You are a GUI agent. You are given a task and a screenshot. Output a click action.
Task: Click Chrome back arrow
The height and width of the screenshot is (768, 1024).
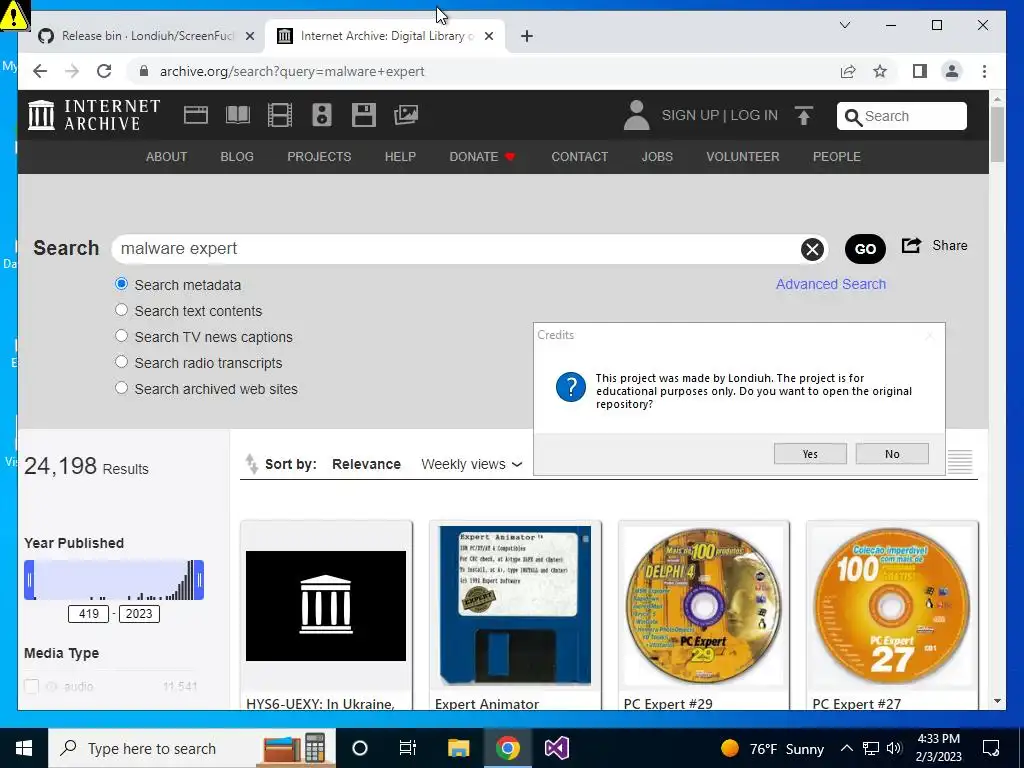(x=40, y=71)
